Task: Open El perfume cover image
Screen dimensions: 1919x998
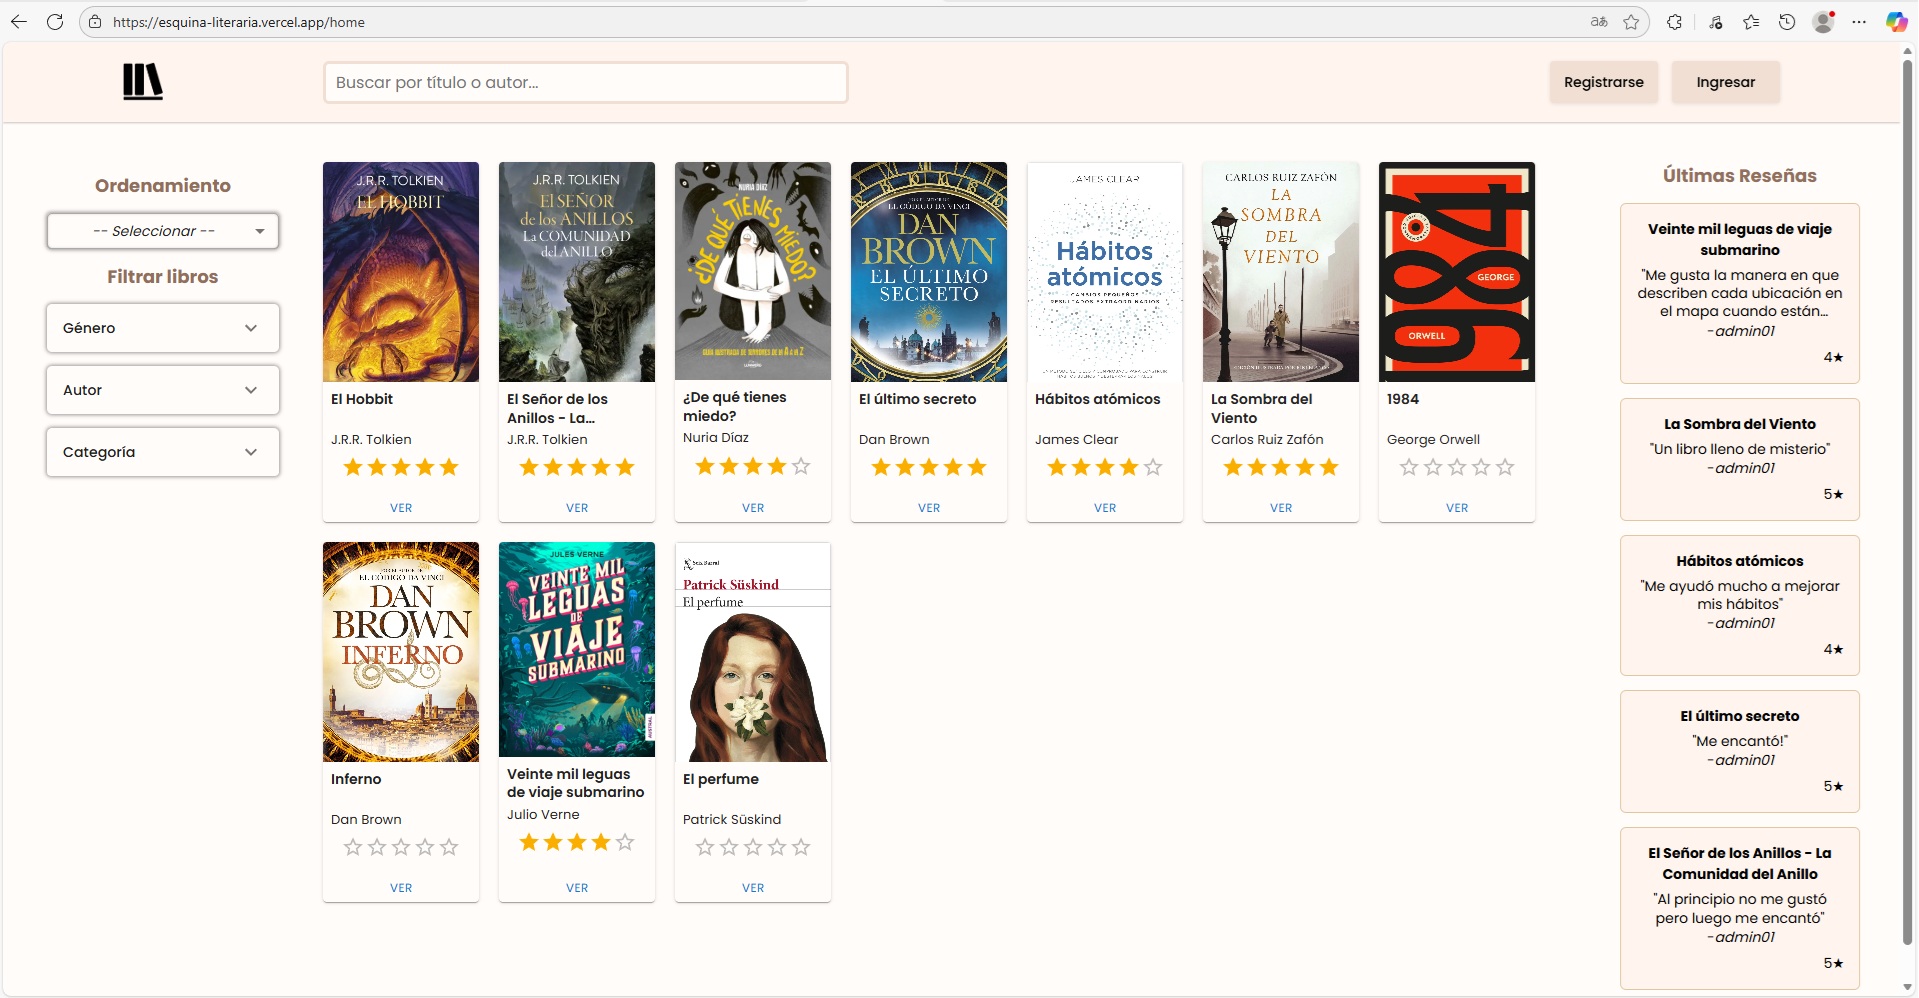Action: click(x=753, y=652)
